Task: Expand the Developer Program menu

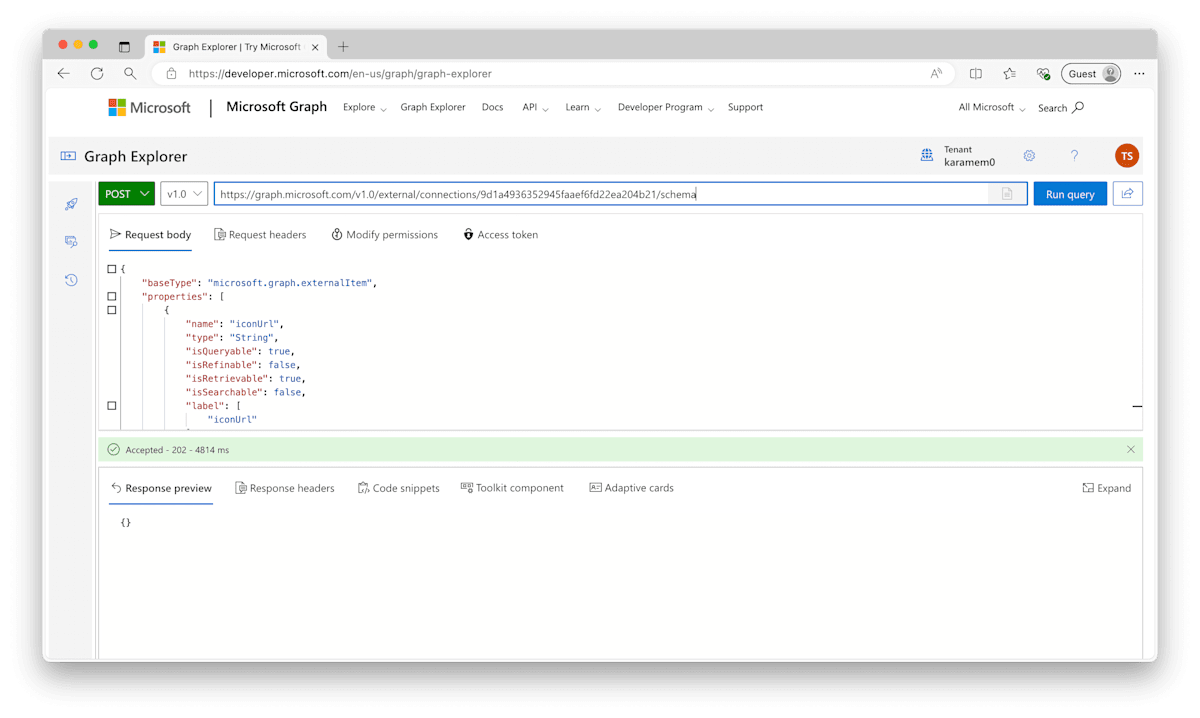Action: click(666, 107)
